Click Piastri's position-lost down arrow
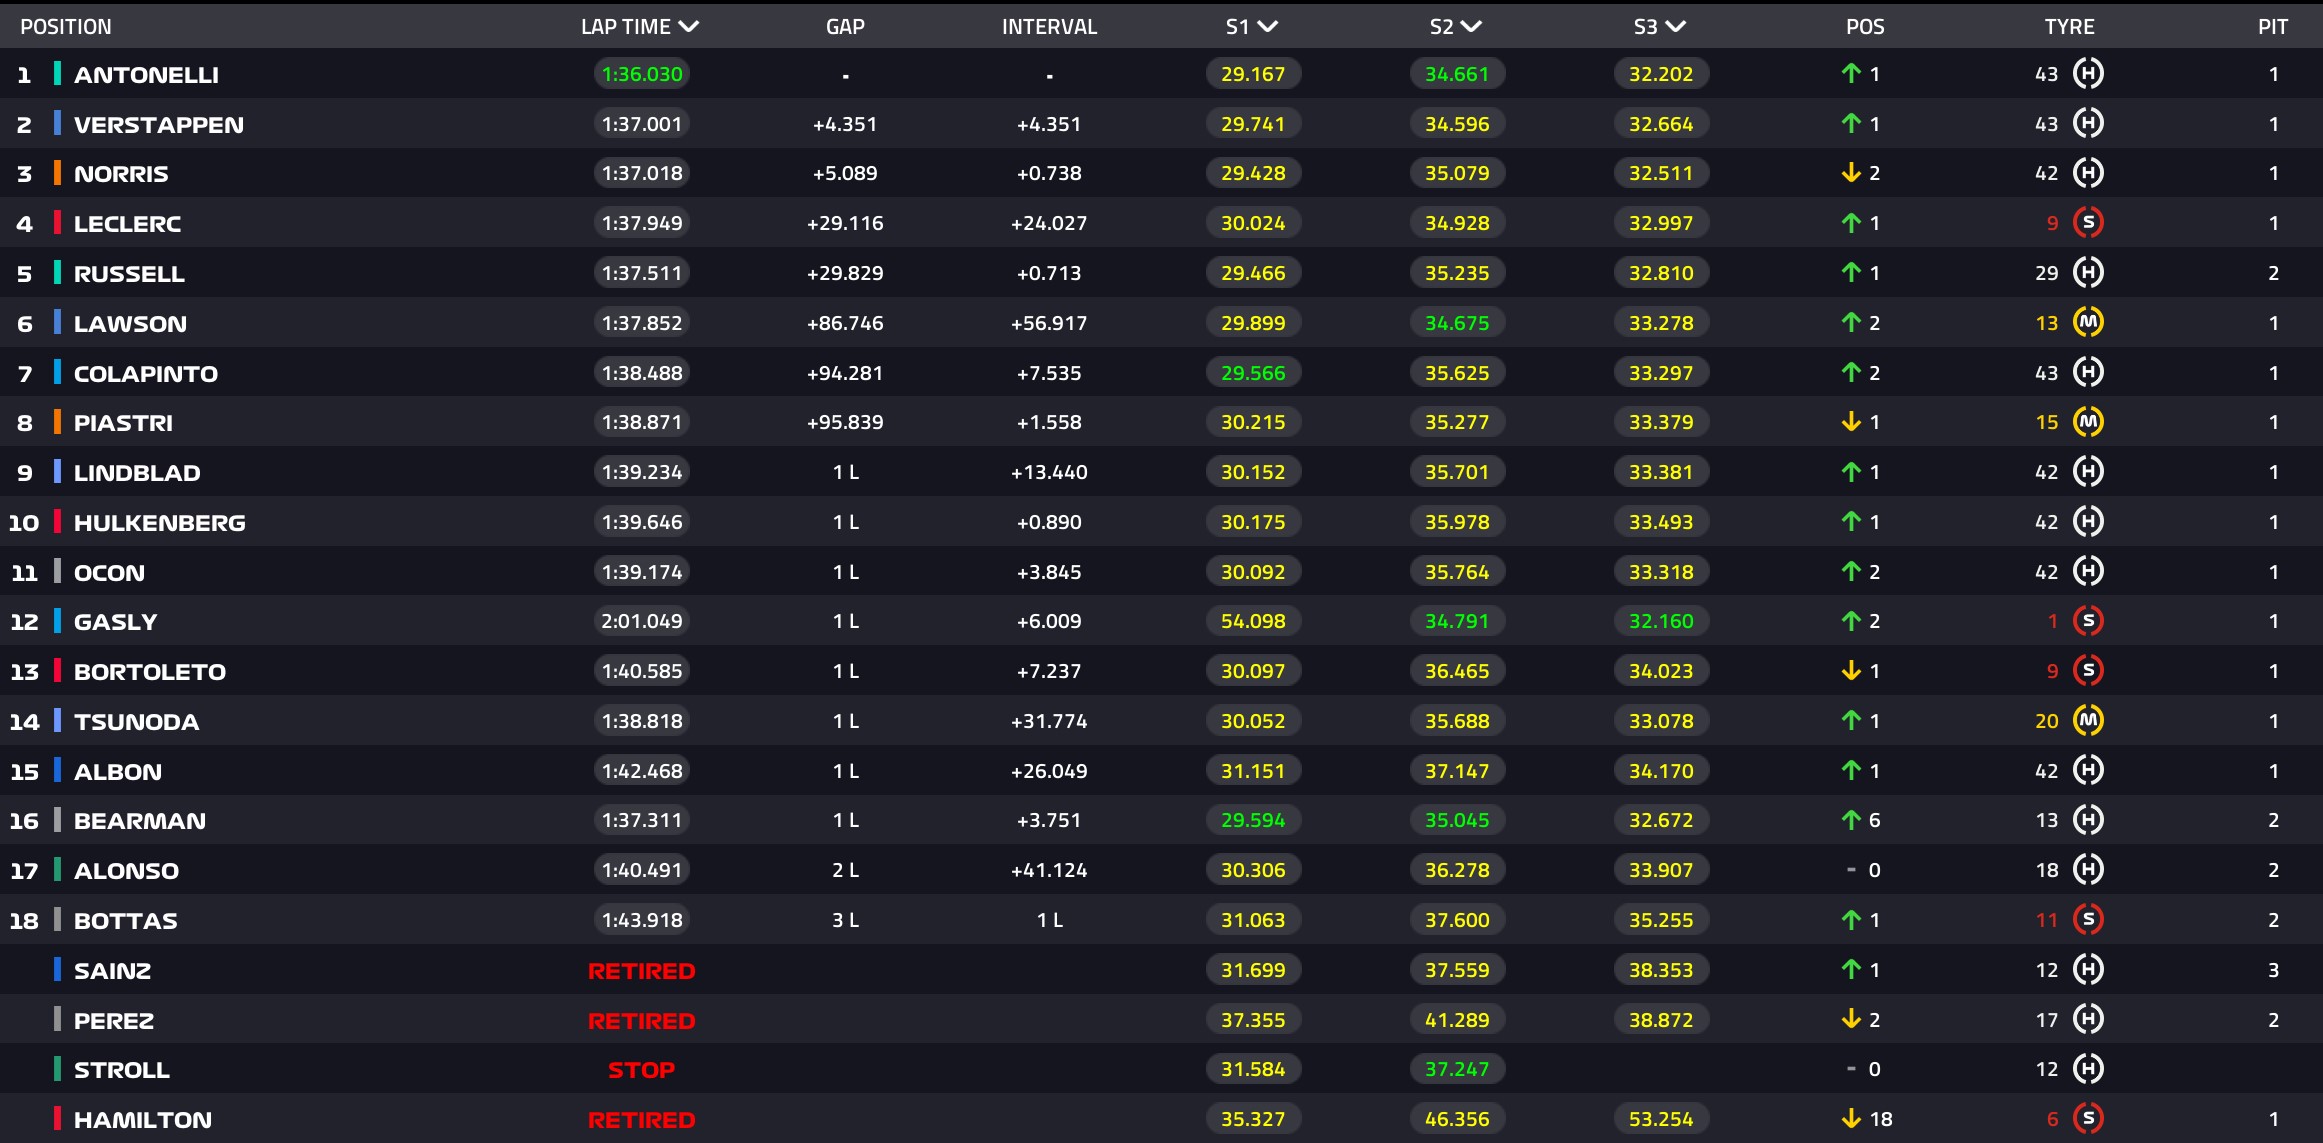This screenshot has width=2323, height=1143. point(1851,422)
